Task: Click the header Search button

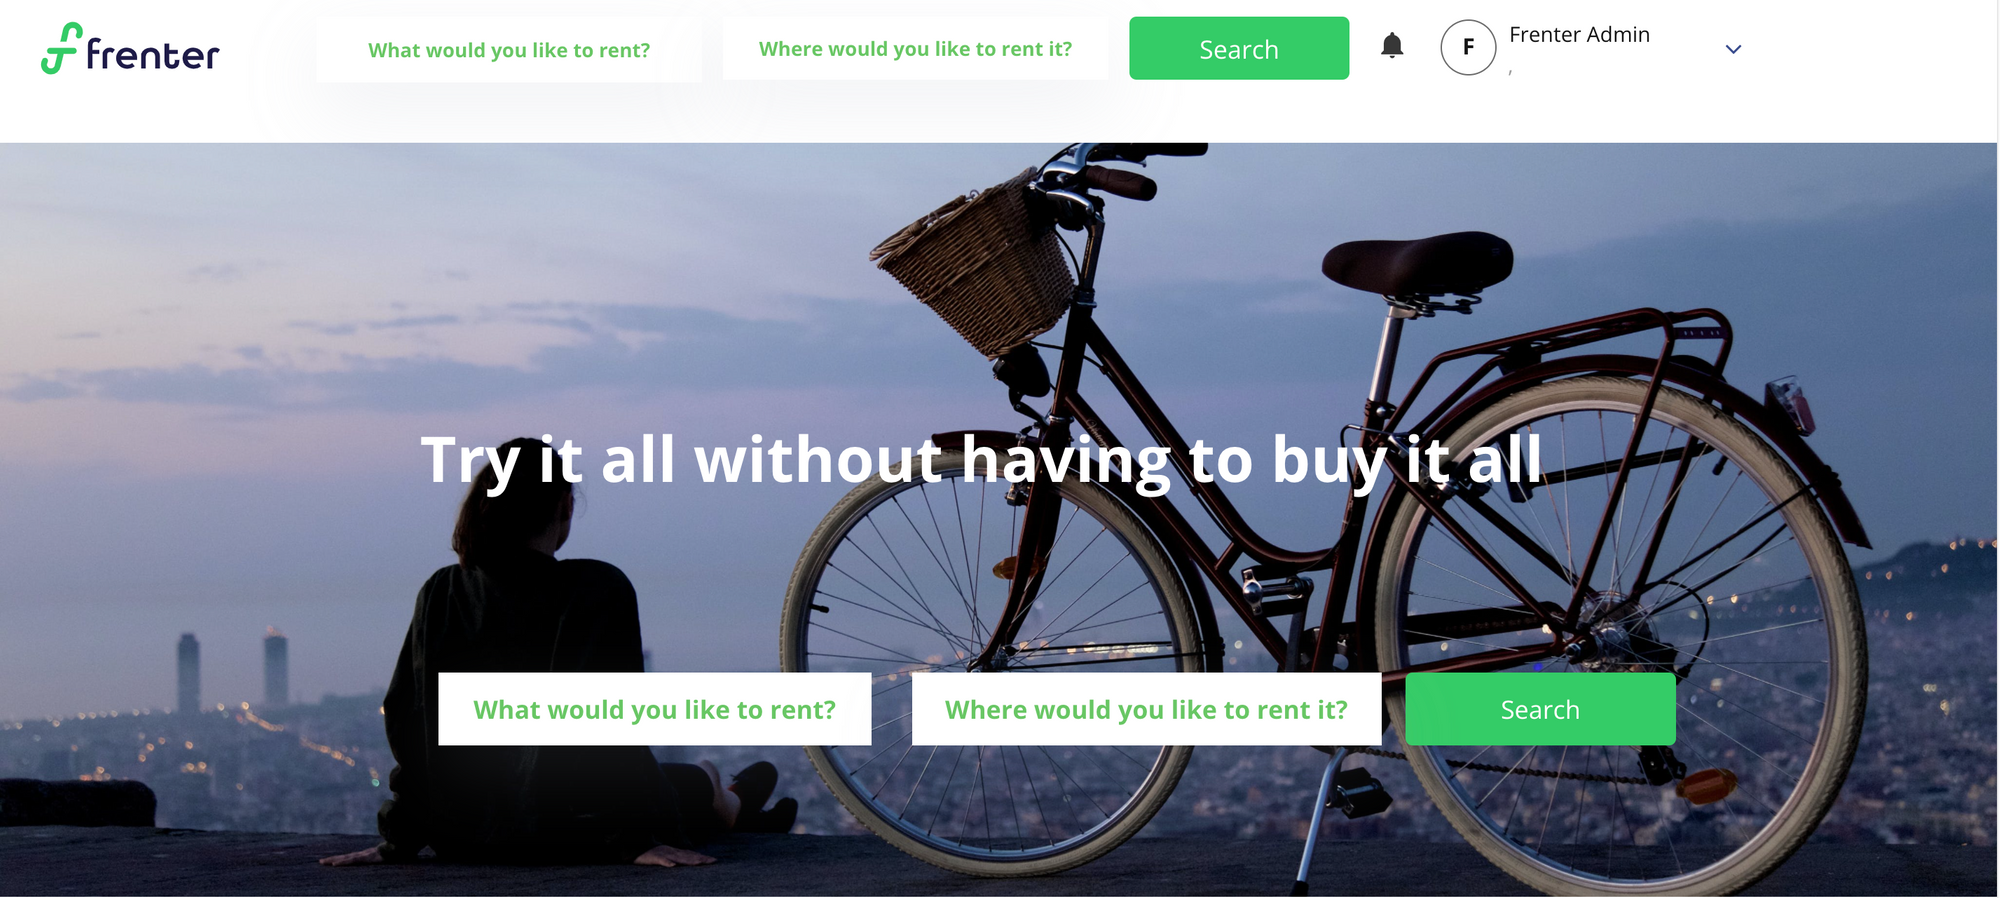Action: point(1239,48)
